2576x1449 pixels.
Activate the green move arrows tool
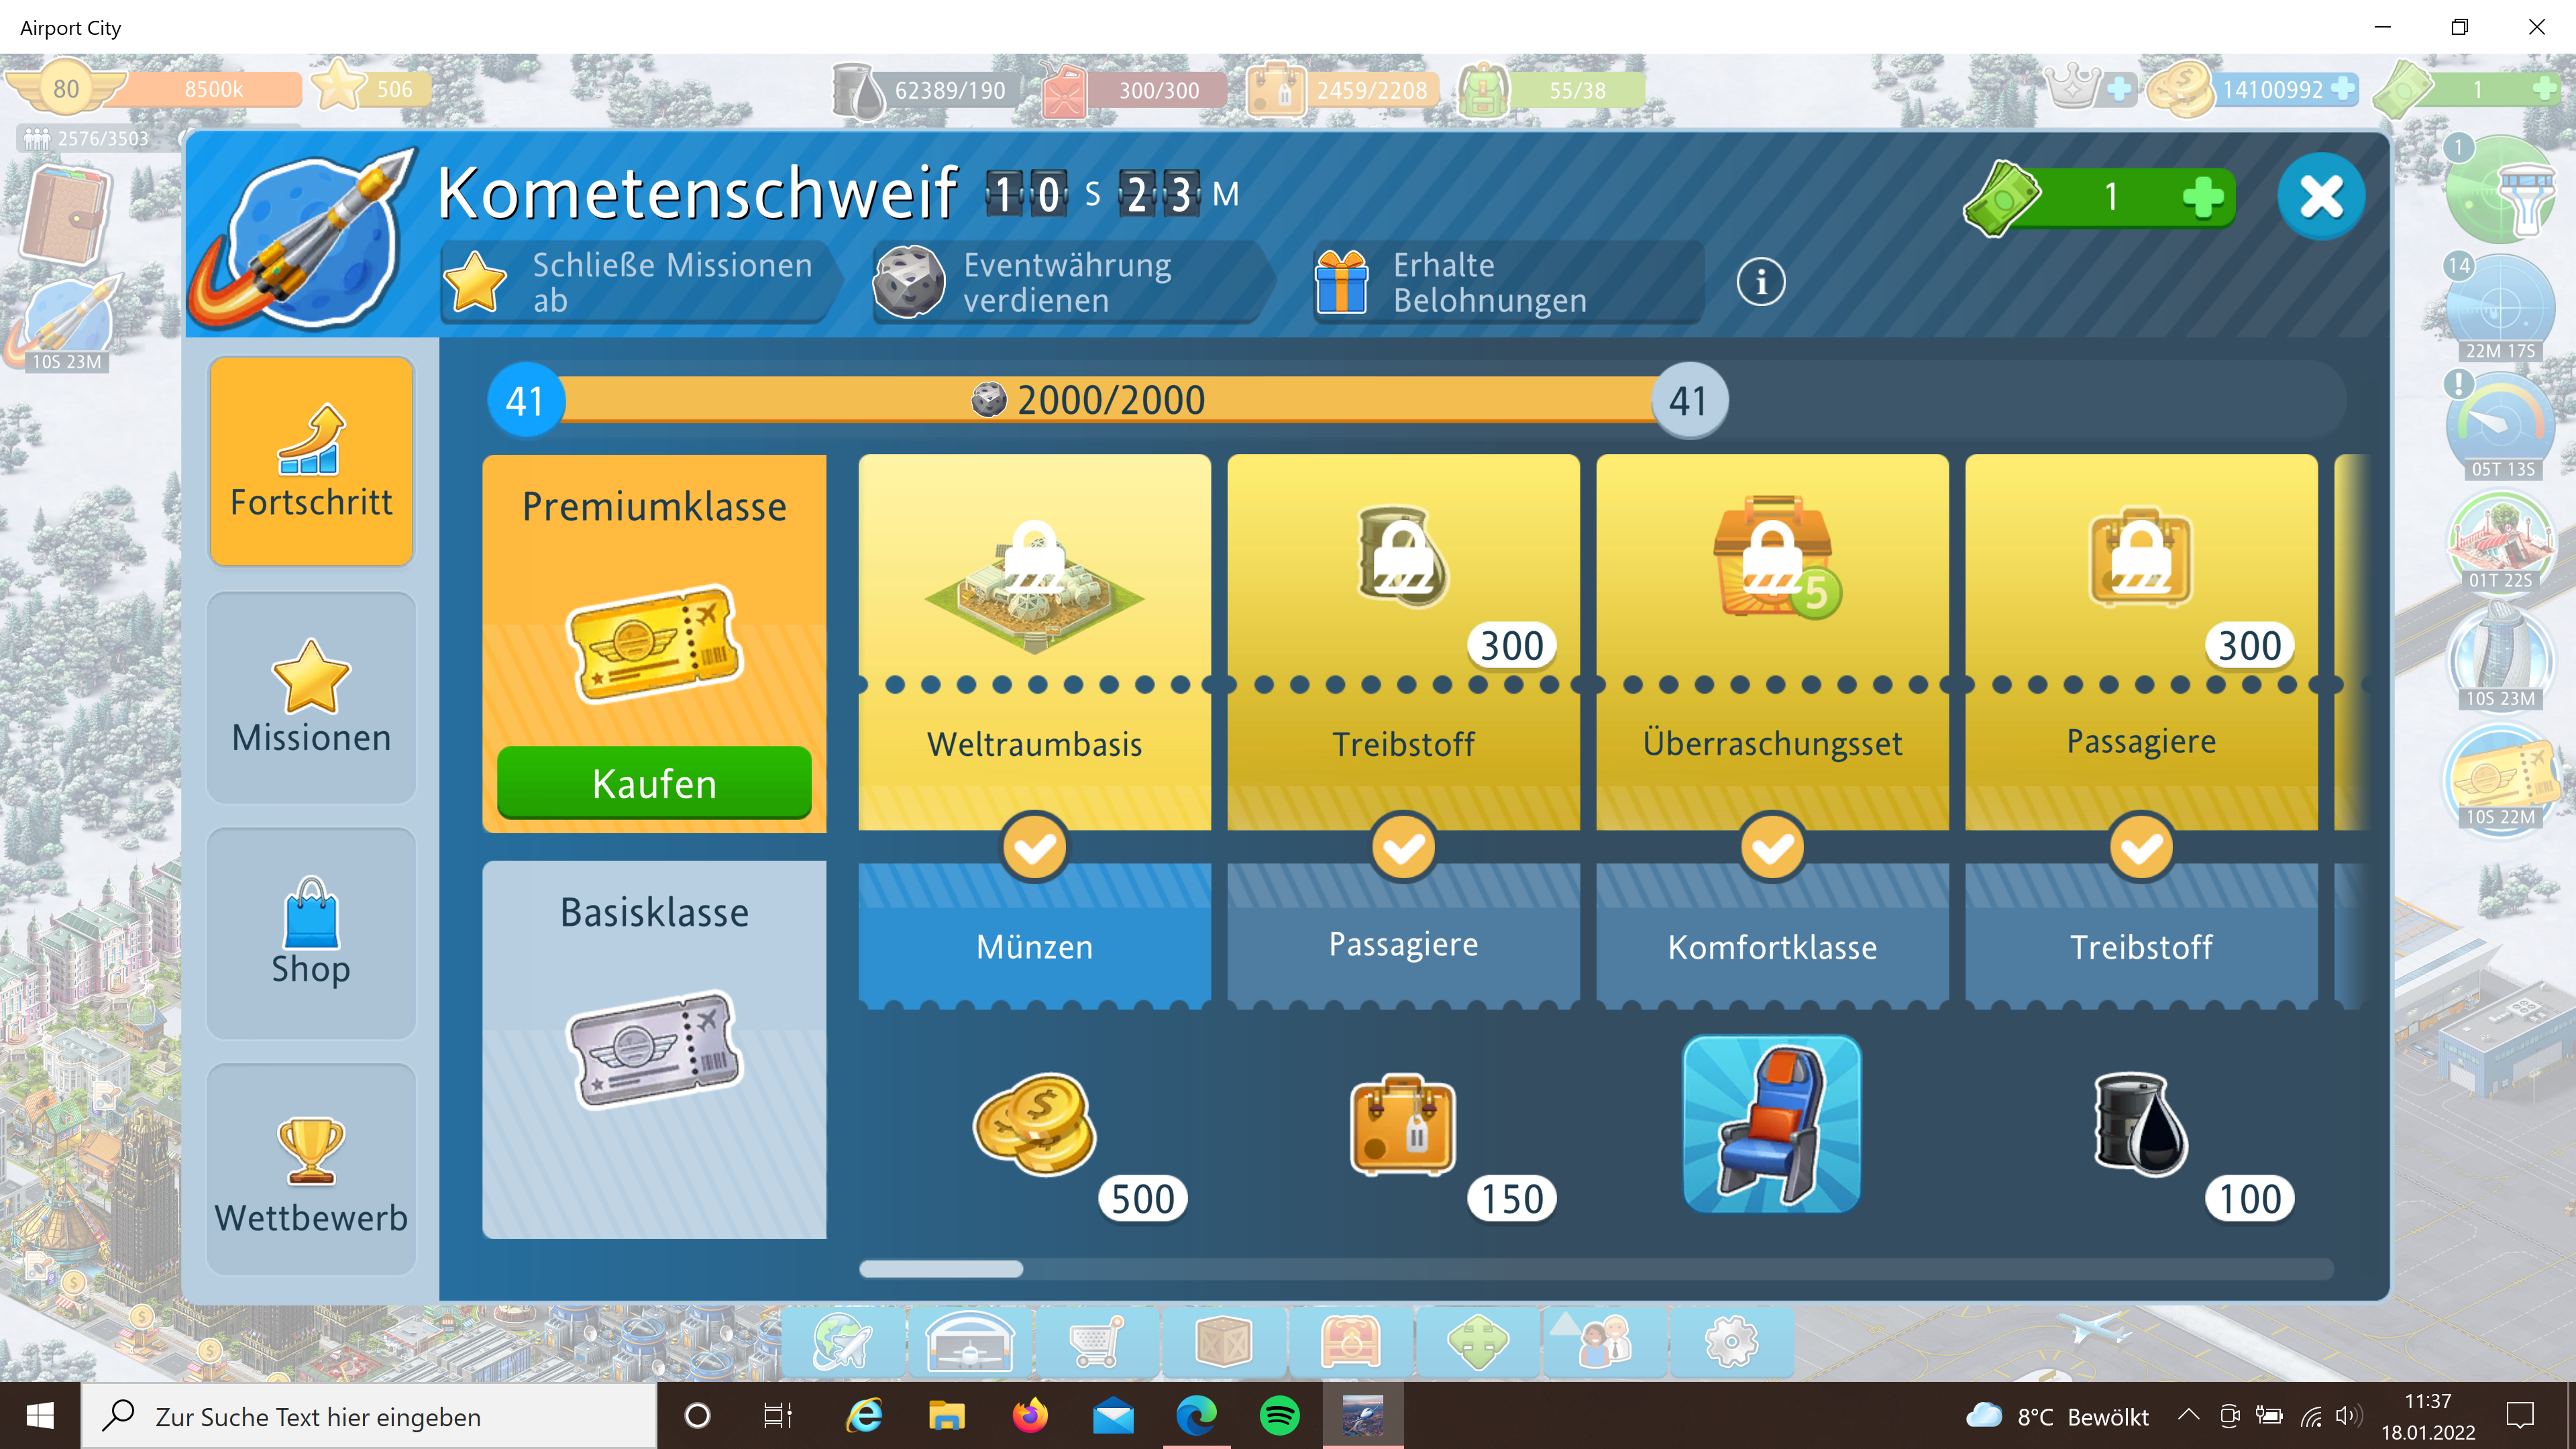click(x=1477, y=1342)
